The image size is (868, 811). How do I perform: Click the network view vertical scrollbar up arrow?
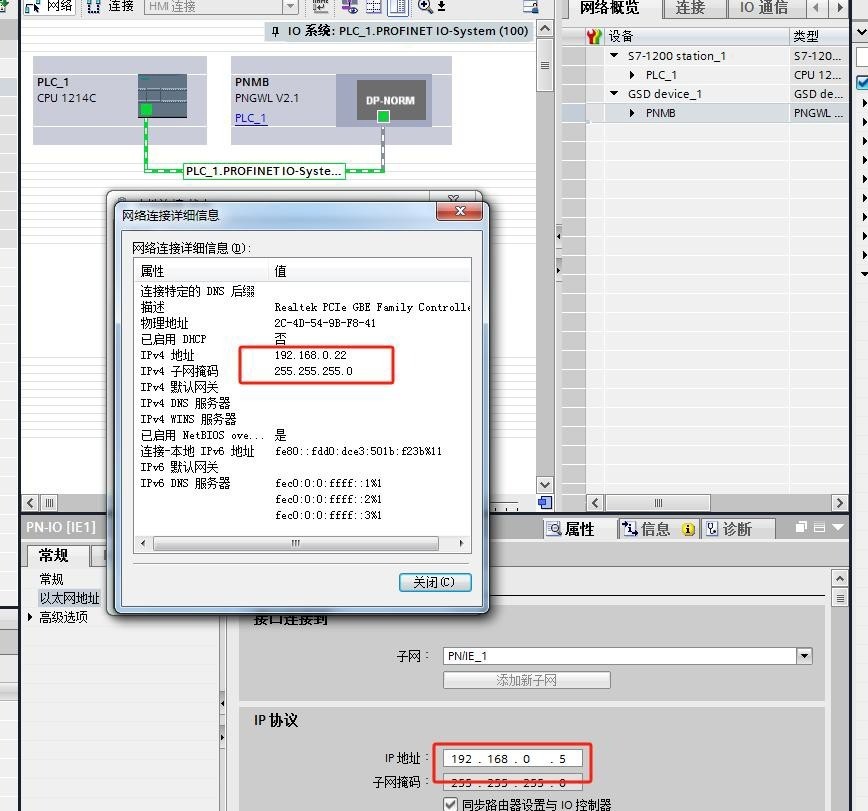coord(545,28)
